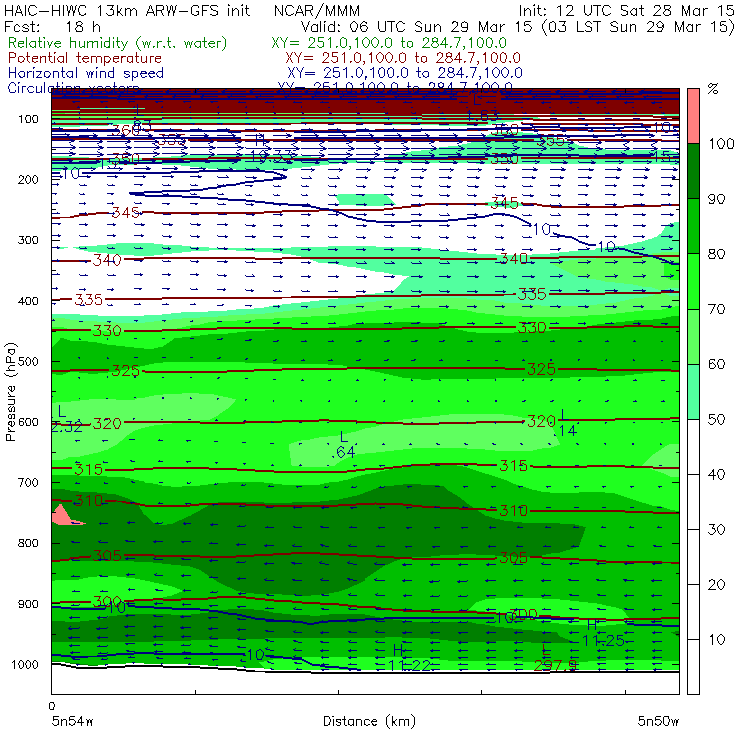Viewport: 740px width, 740px height.
Task: Click the "H 11.25" wind maximum marker
Action: pyautogui.click(x=602, y=633)
